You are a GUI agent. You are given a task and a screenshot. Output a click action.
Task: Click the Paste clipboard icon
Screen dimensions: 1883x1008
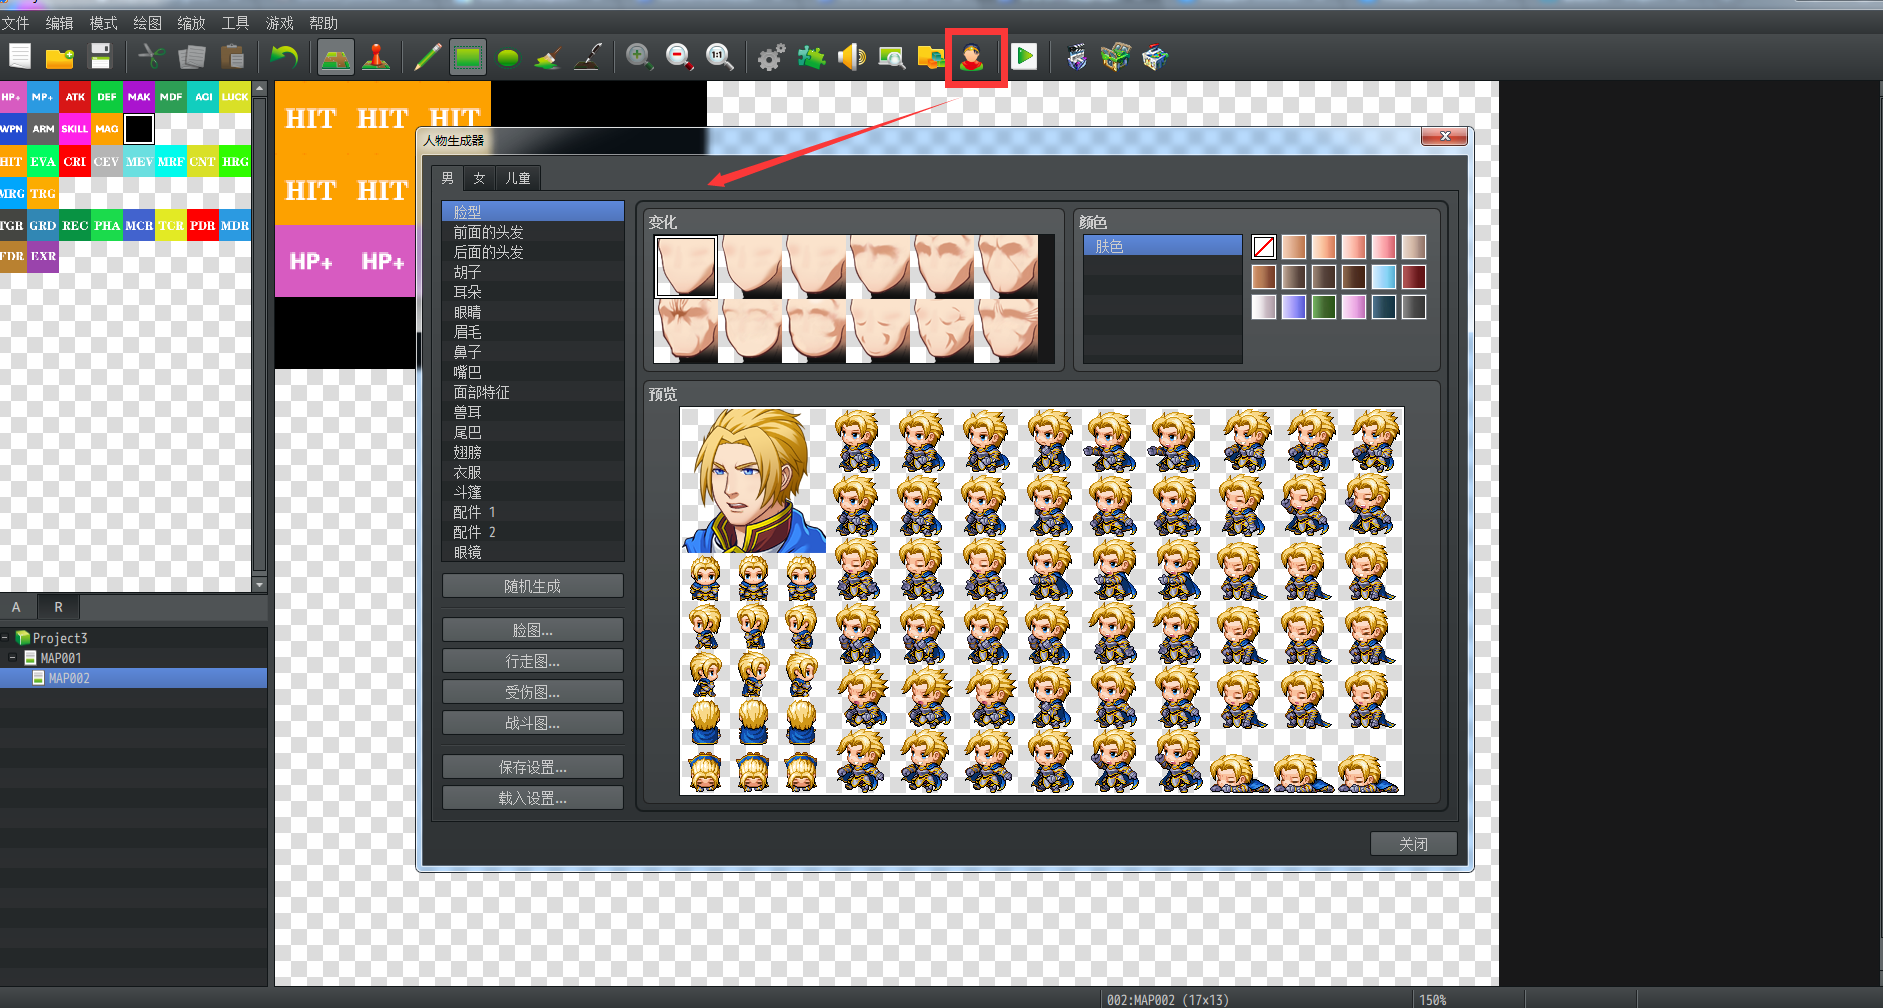click(232, 57)
